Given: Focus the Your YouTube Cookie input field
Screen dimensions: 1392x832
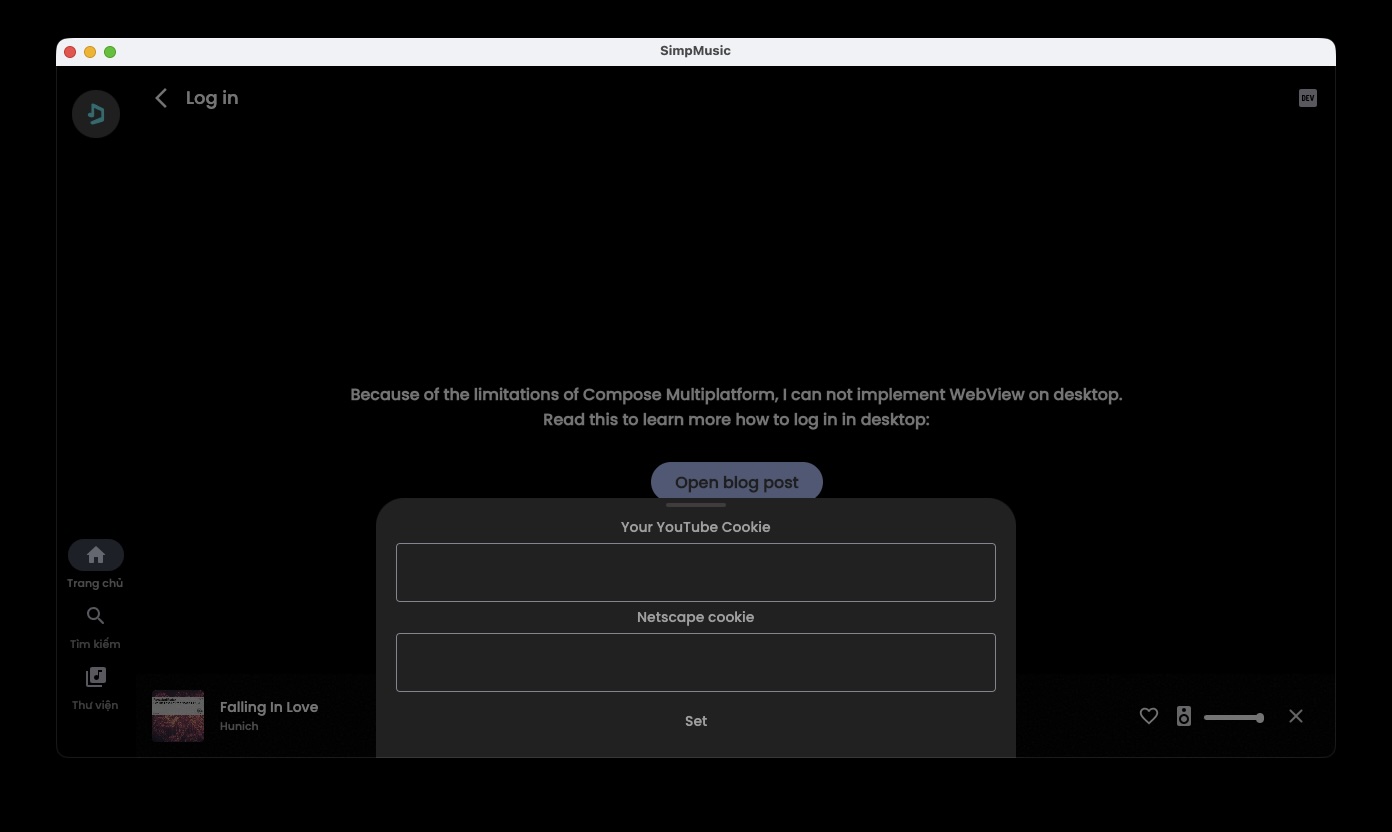Looking at the screenshot, I should 696,572.
